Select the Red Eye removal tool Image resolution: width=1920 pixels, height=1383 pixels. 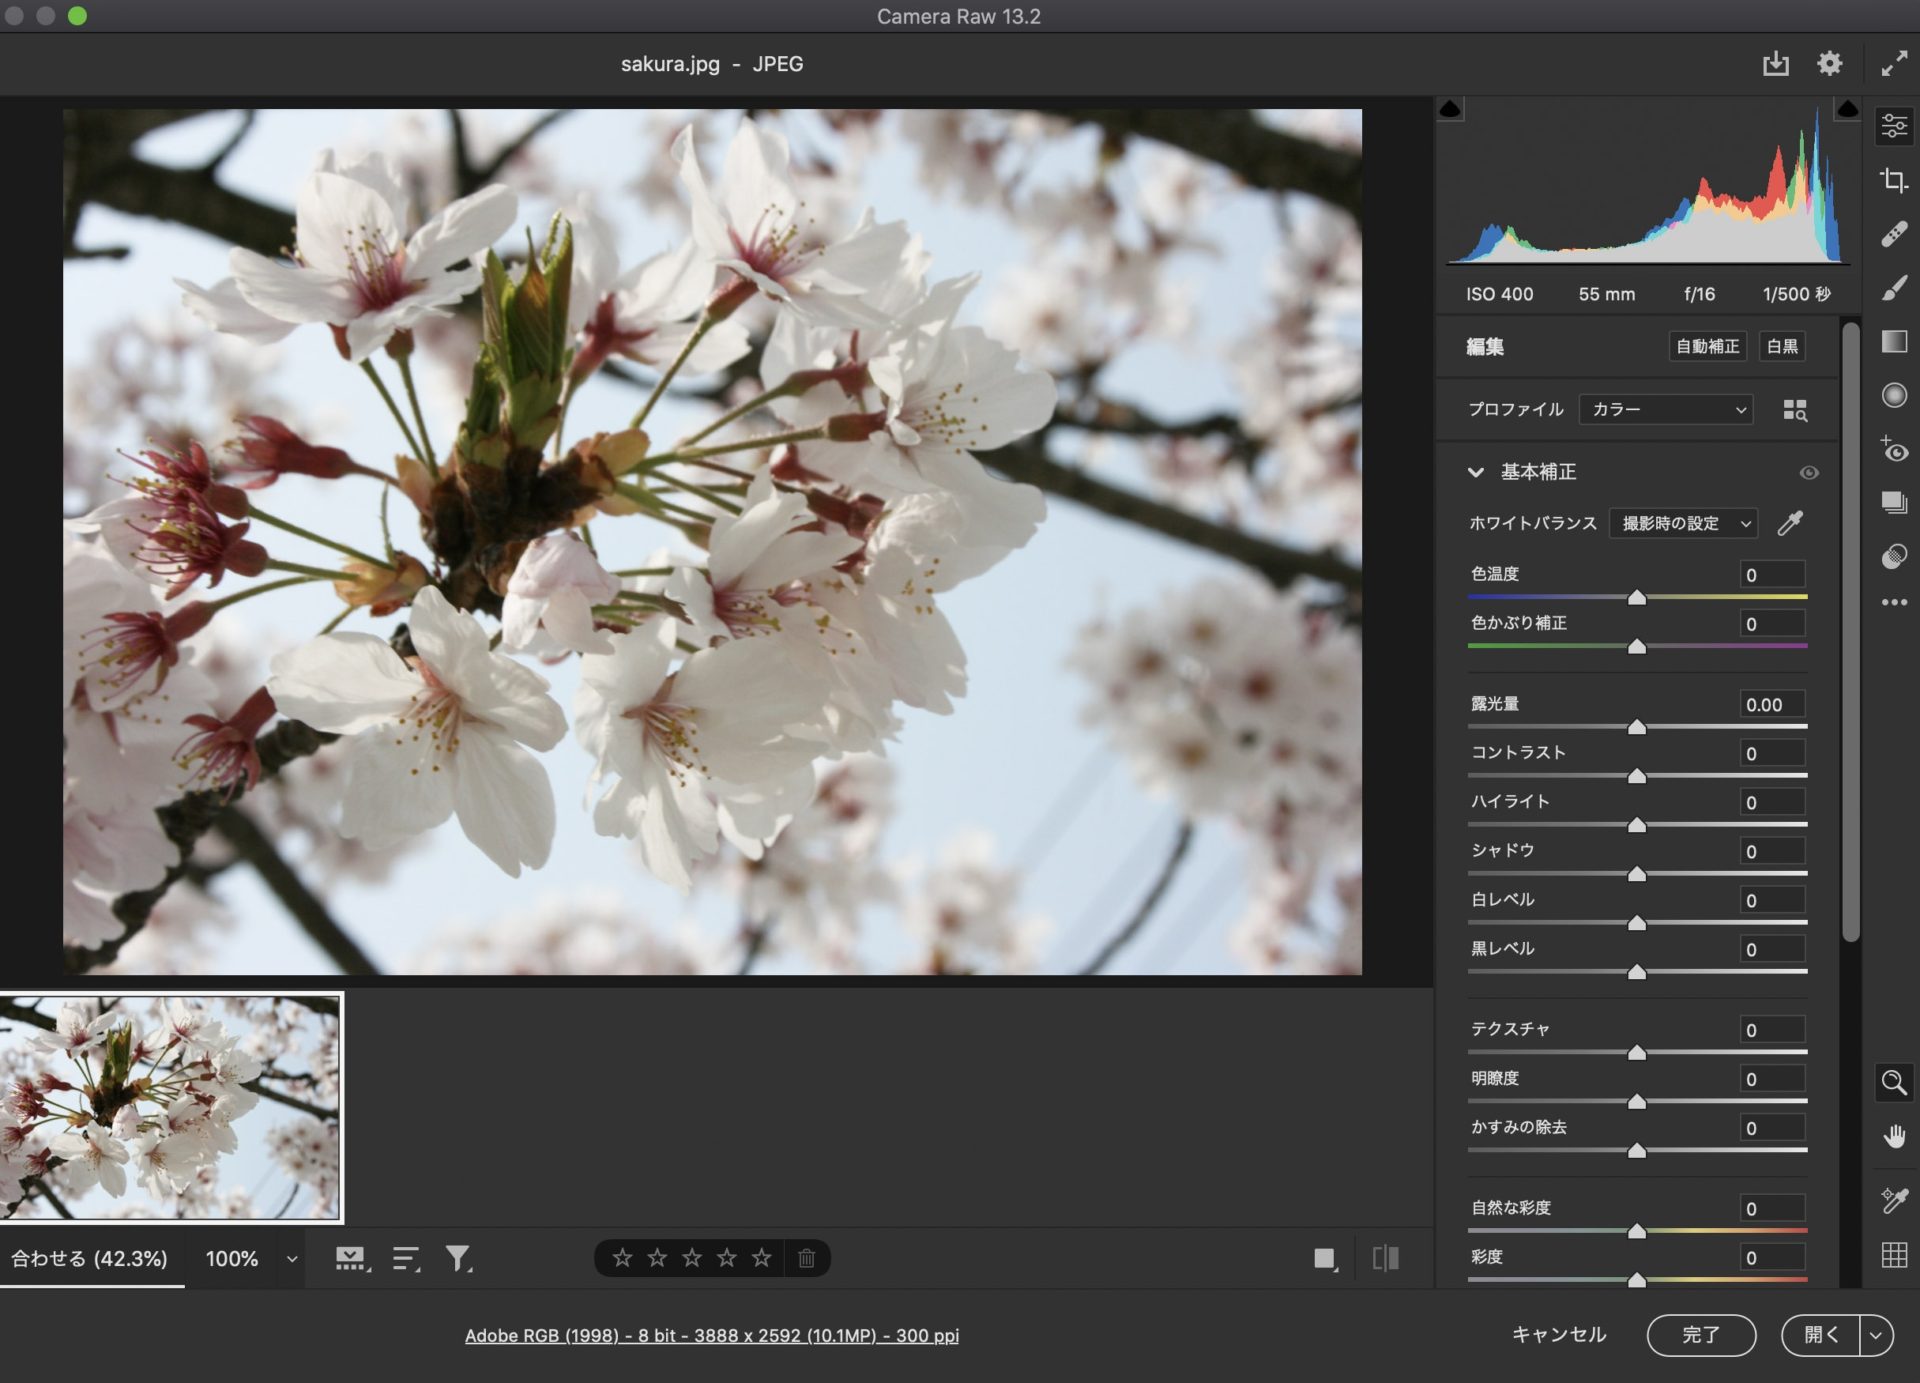click(x=1893, y=449)
